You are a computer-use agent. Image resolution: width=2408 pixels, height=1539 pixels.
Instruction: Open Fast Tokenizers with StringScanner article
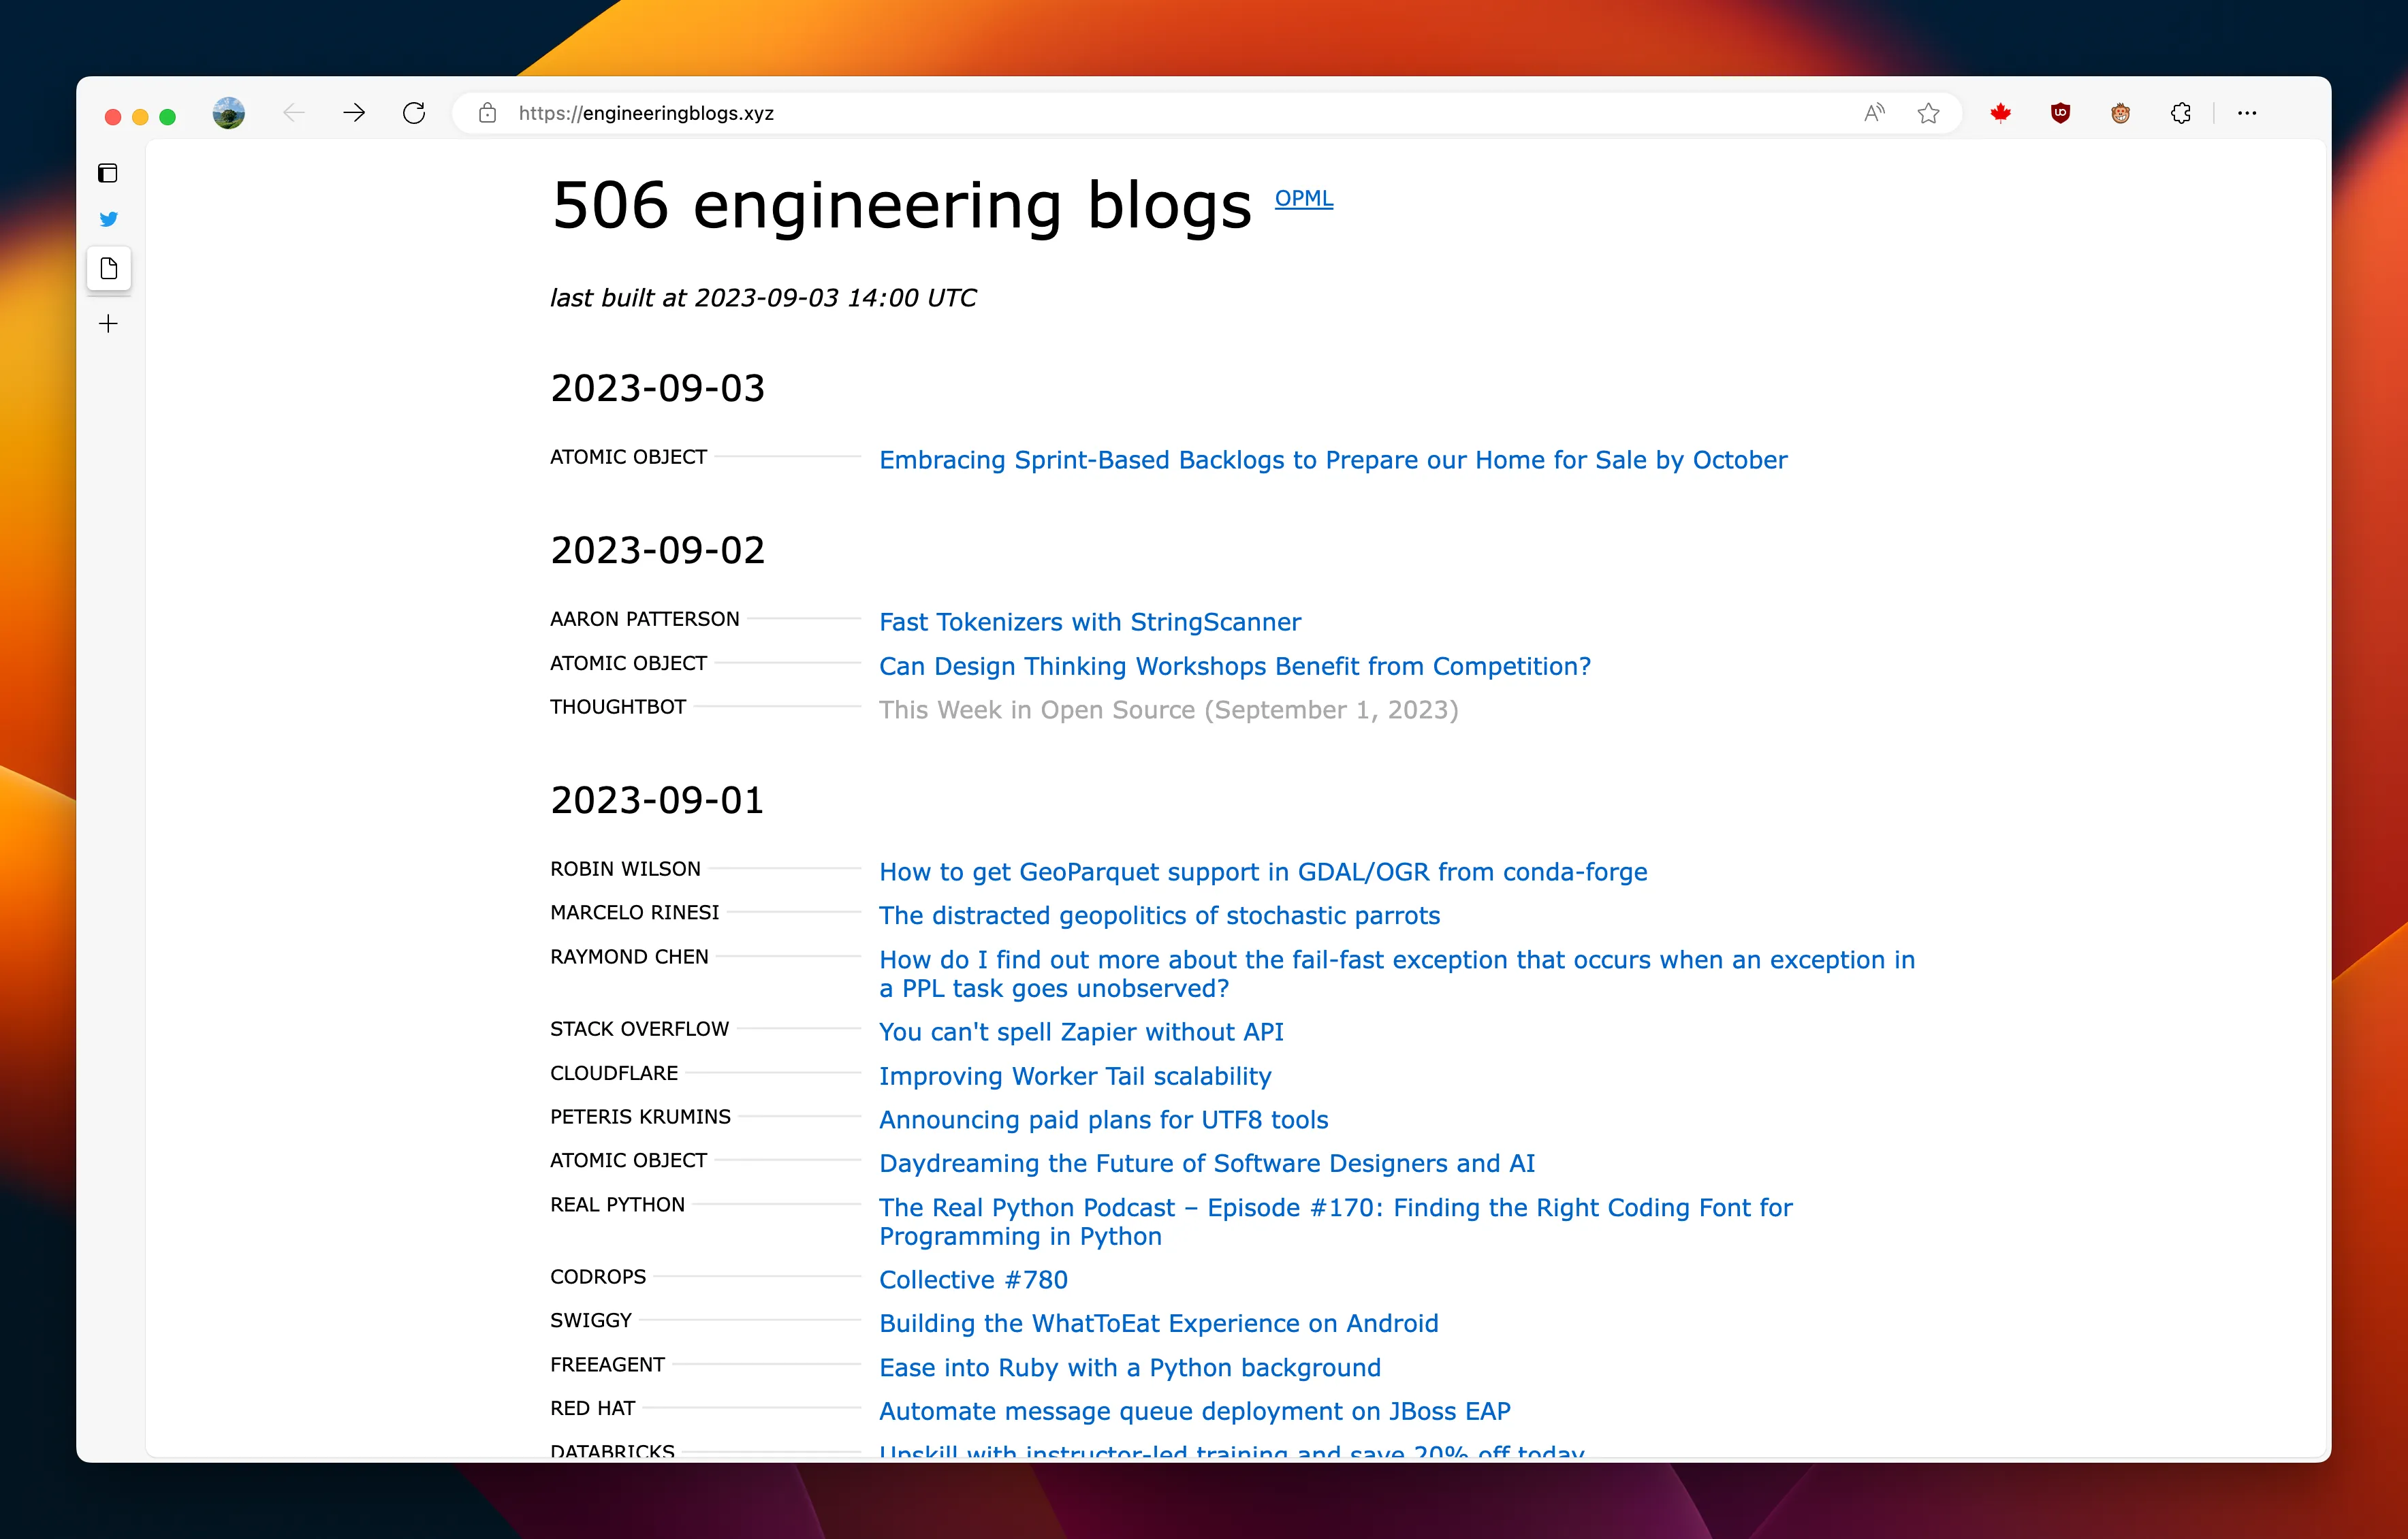(1089, 622)
